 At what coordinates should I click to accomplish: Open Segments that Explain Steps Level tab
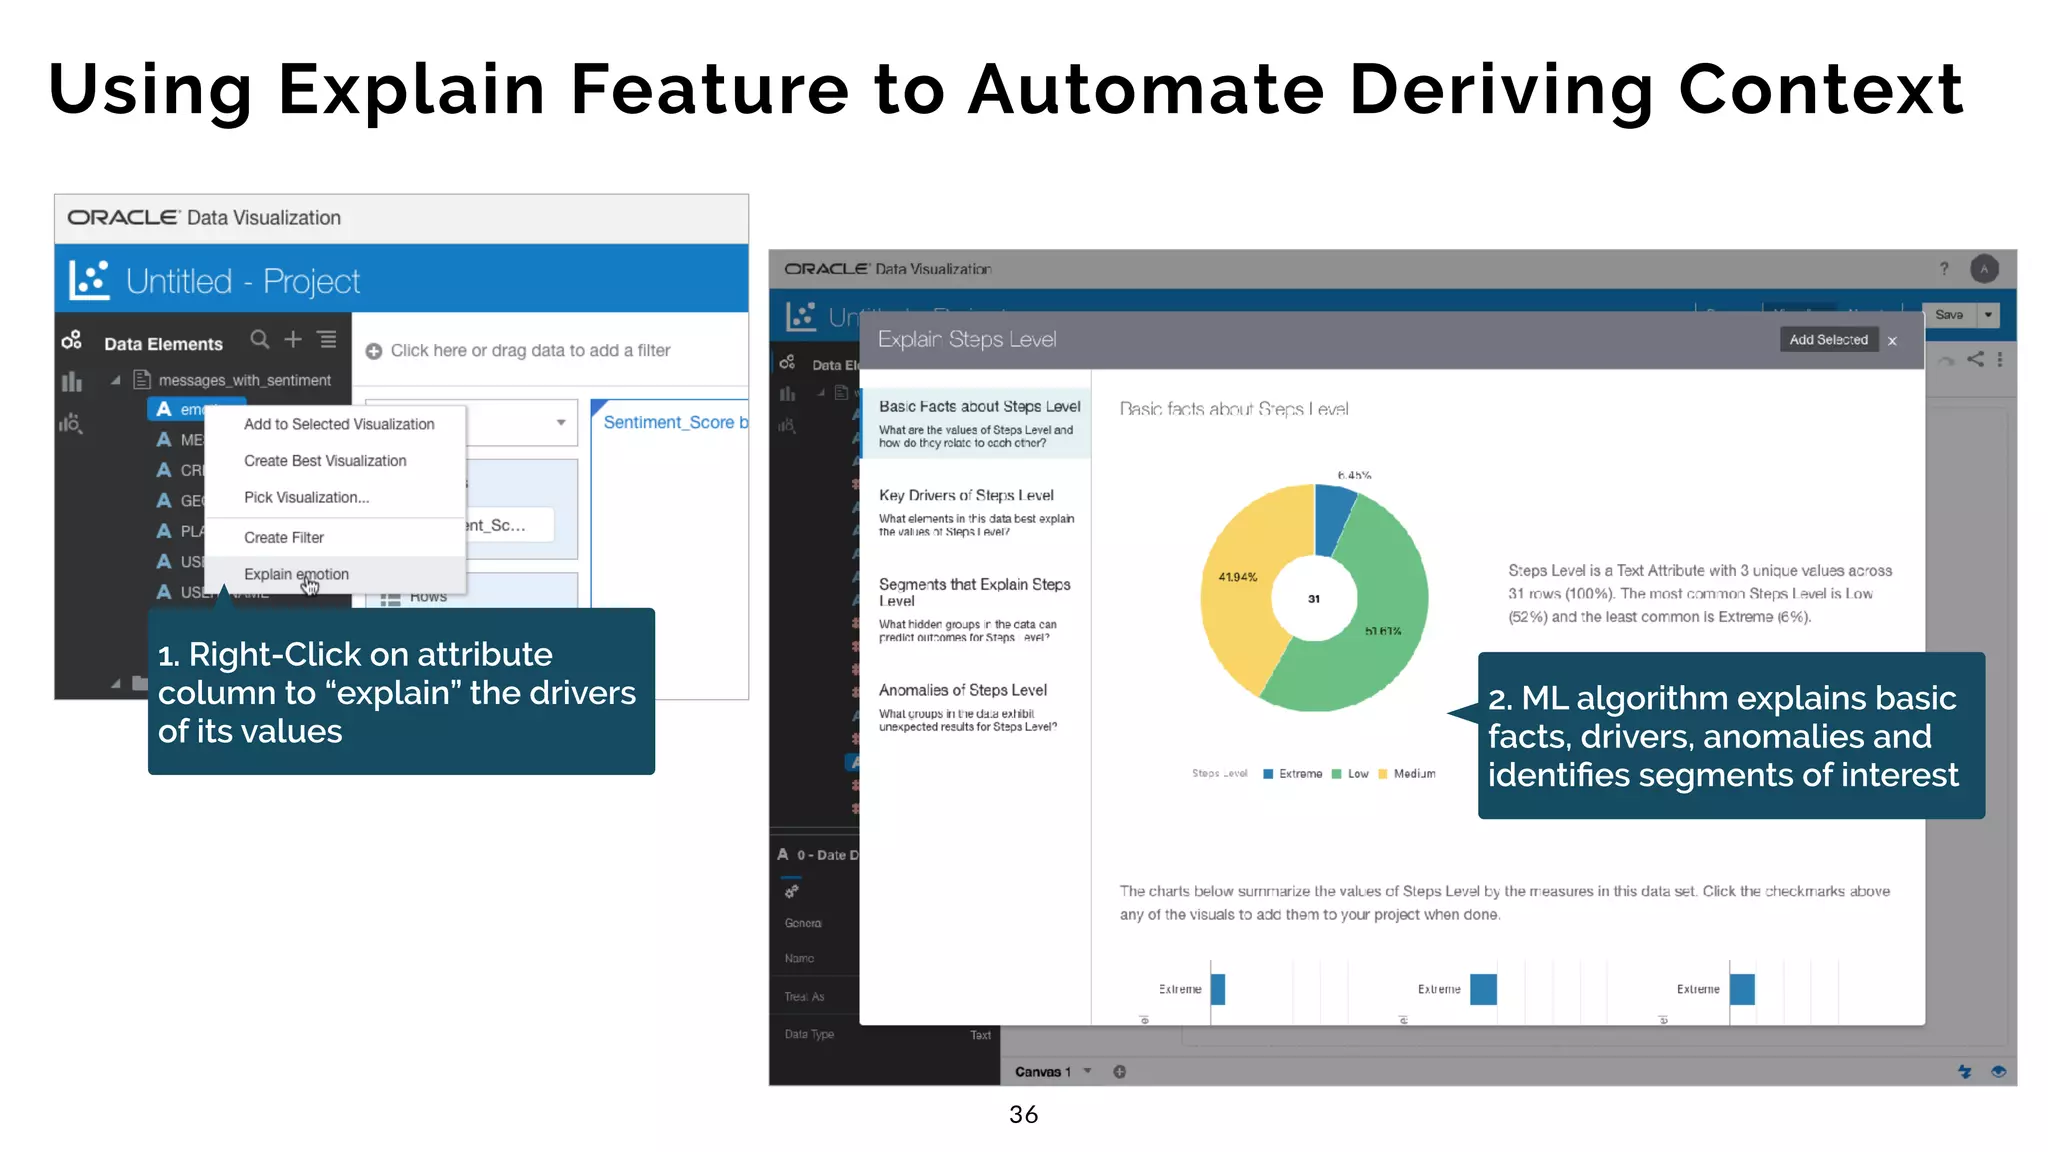click(976, 609)
